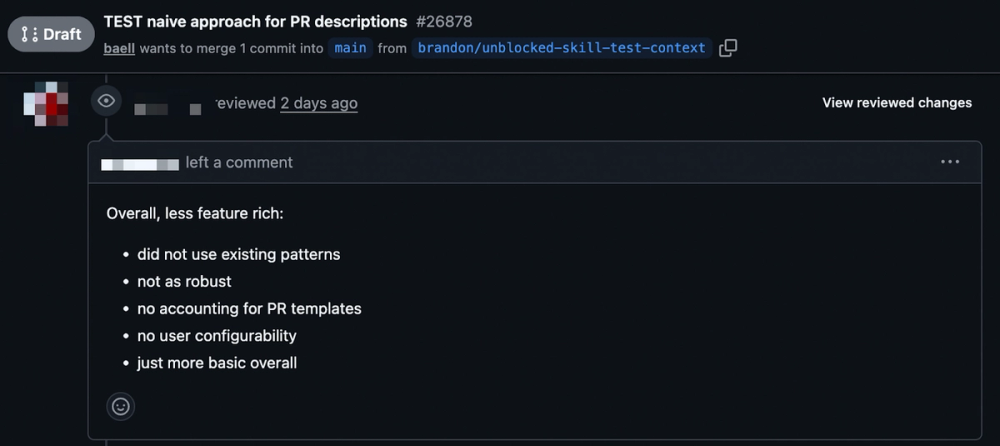Click the 'no accounting for PR templates' bullet

[x=249, y=309]
